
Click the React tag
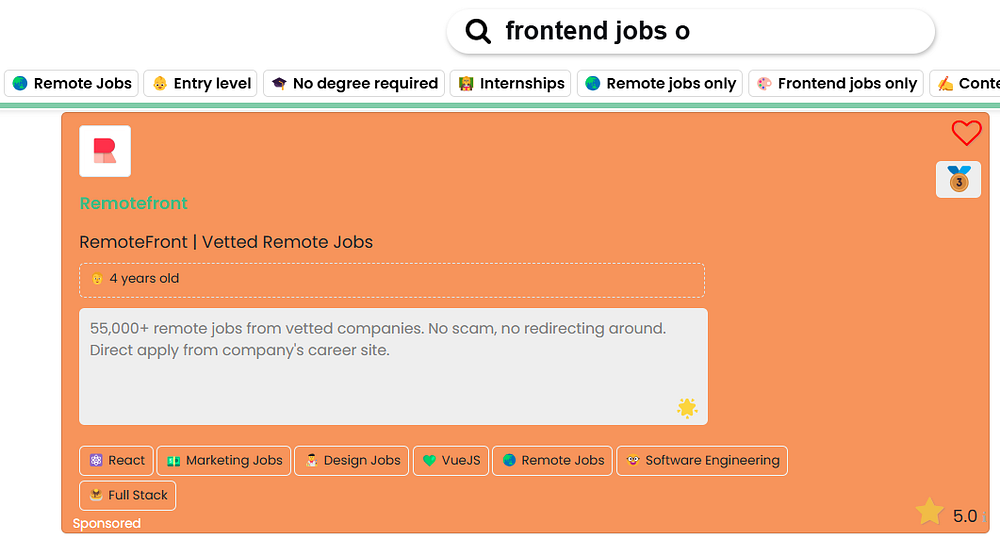[116, 460]
